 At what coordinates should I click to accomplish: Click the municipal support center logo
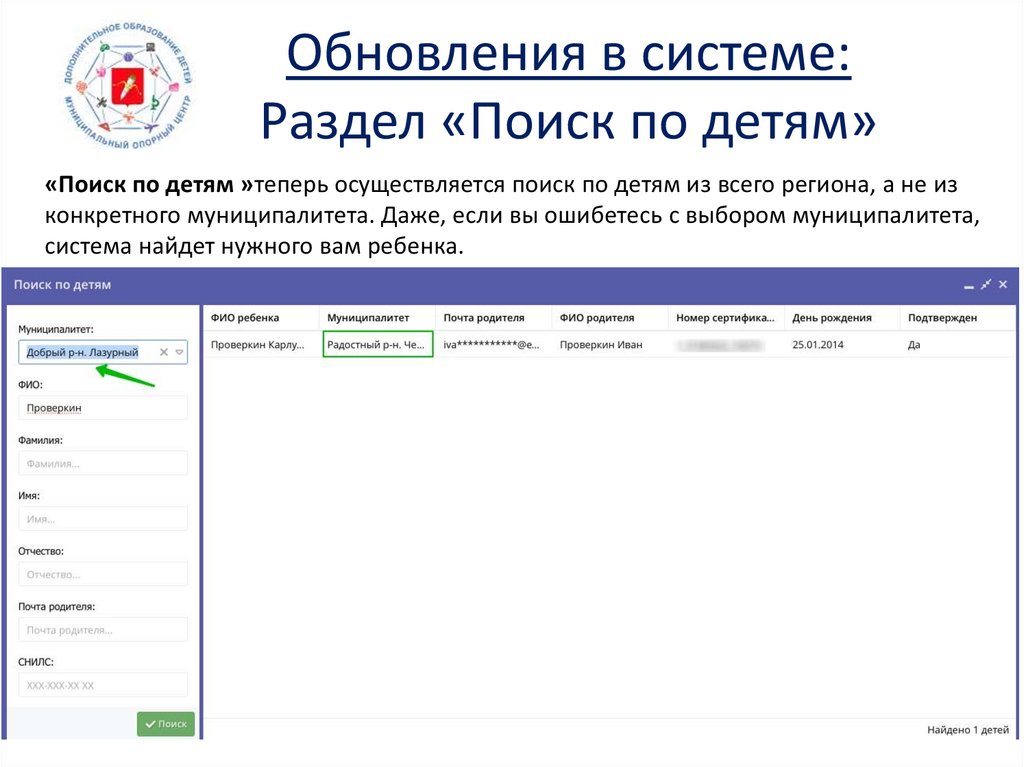127,86
